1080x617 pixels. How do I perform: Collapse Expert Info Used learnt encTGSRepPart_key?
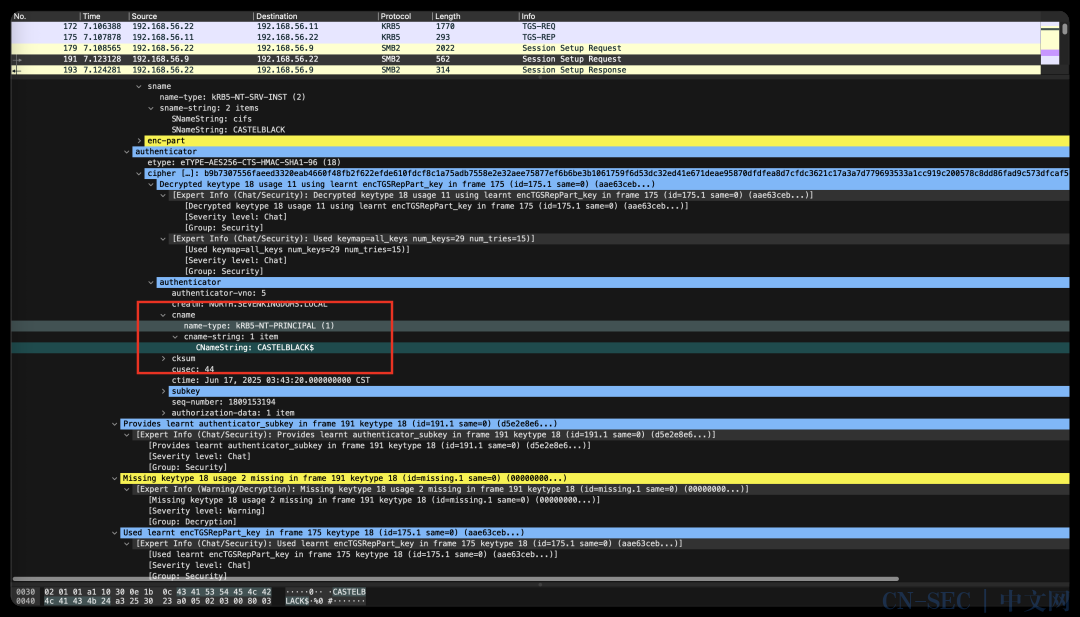pyautogui.click(x=127, y=543)
